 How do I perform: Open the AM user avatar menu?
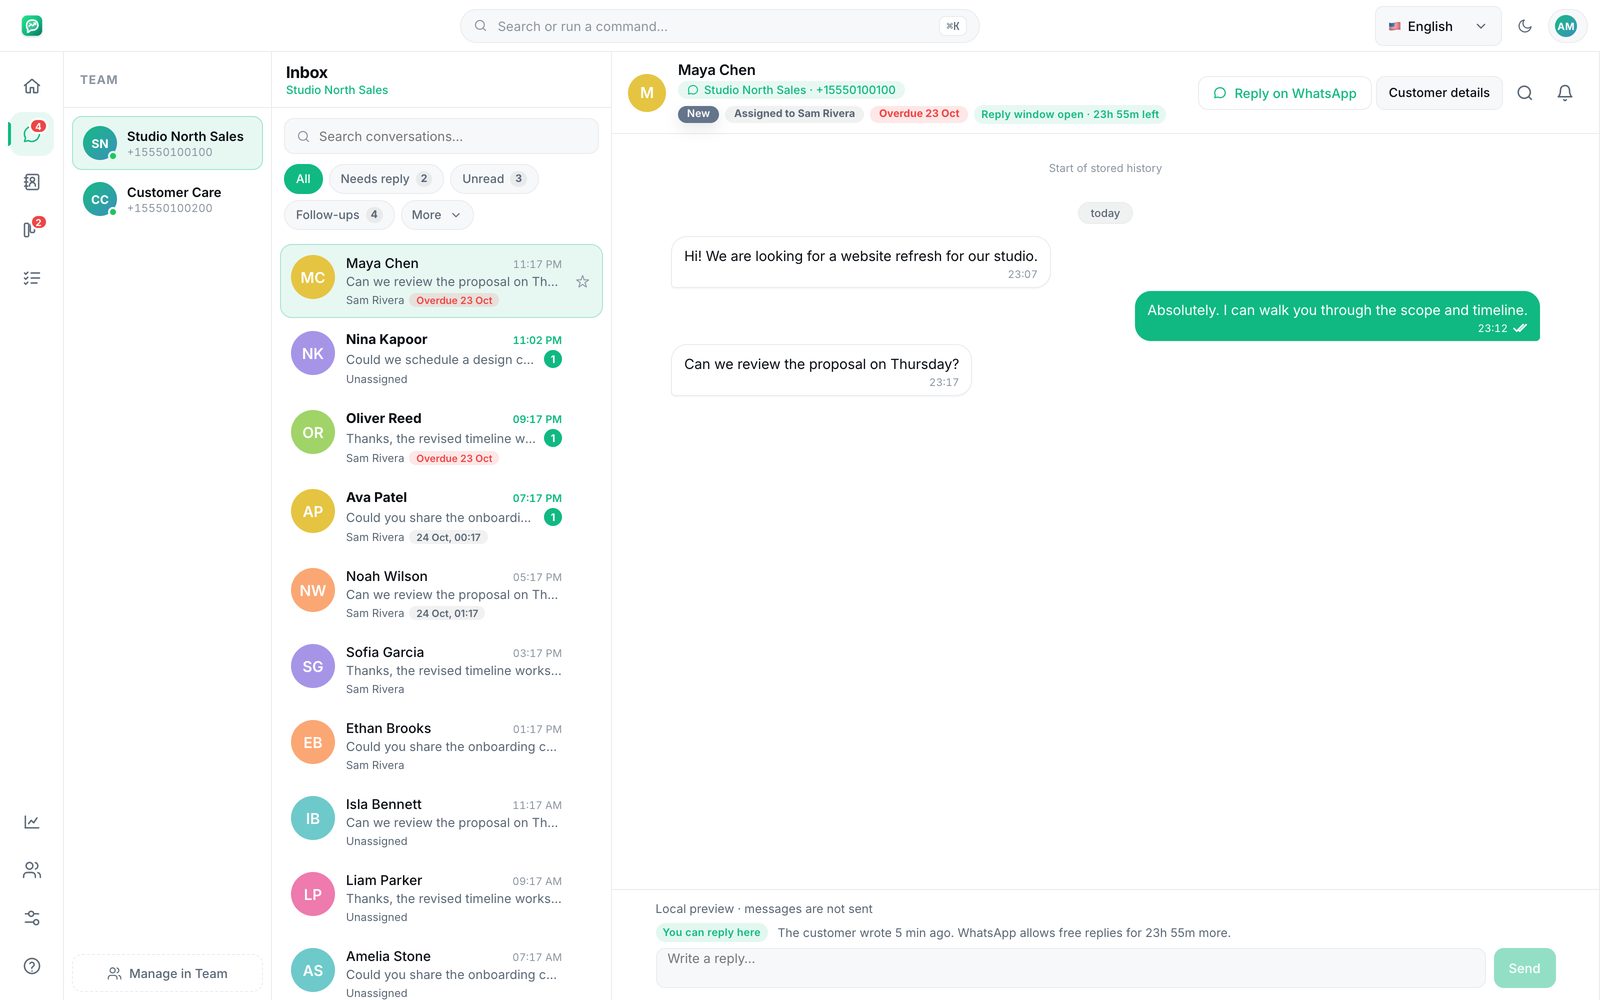tap(1566, 26)
